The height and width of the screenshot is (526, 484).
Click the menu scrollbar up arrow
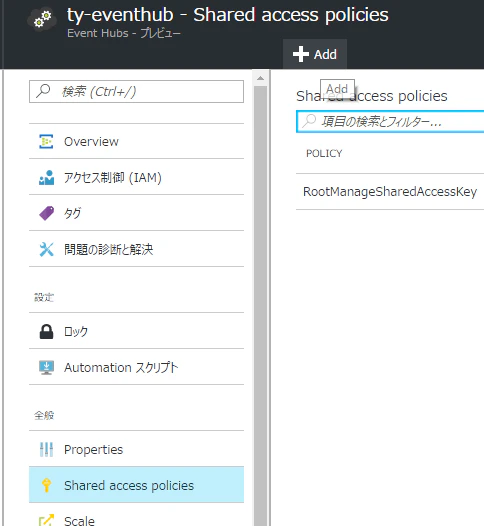260,78
